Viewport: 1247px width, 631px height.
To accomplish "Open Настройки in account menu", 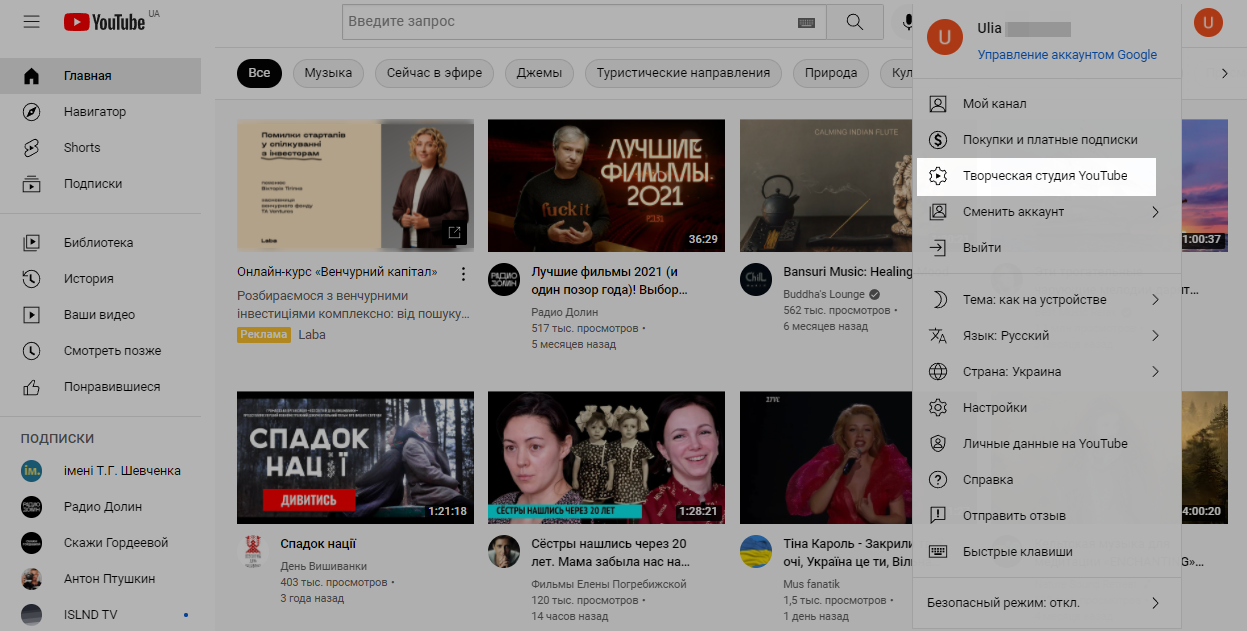I will click(1048, 408).
